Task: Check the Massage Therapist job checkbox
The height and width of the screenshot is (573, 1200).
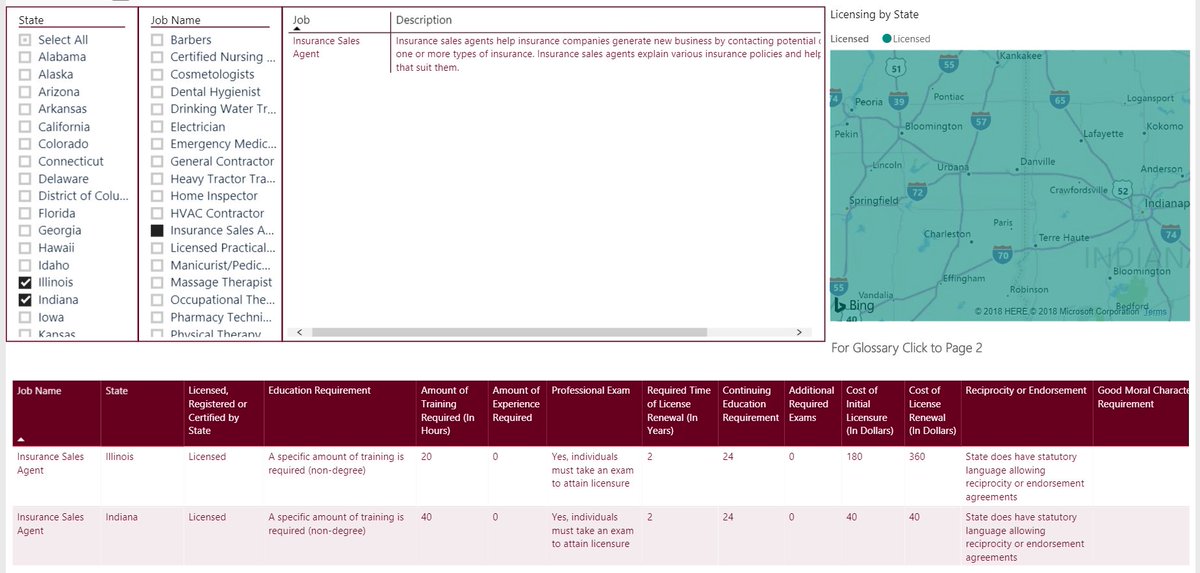Action: pyautogui.click(x=157, y=283)
